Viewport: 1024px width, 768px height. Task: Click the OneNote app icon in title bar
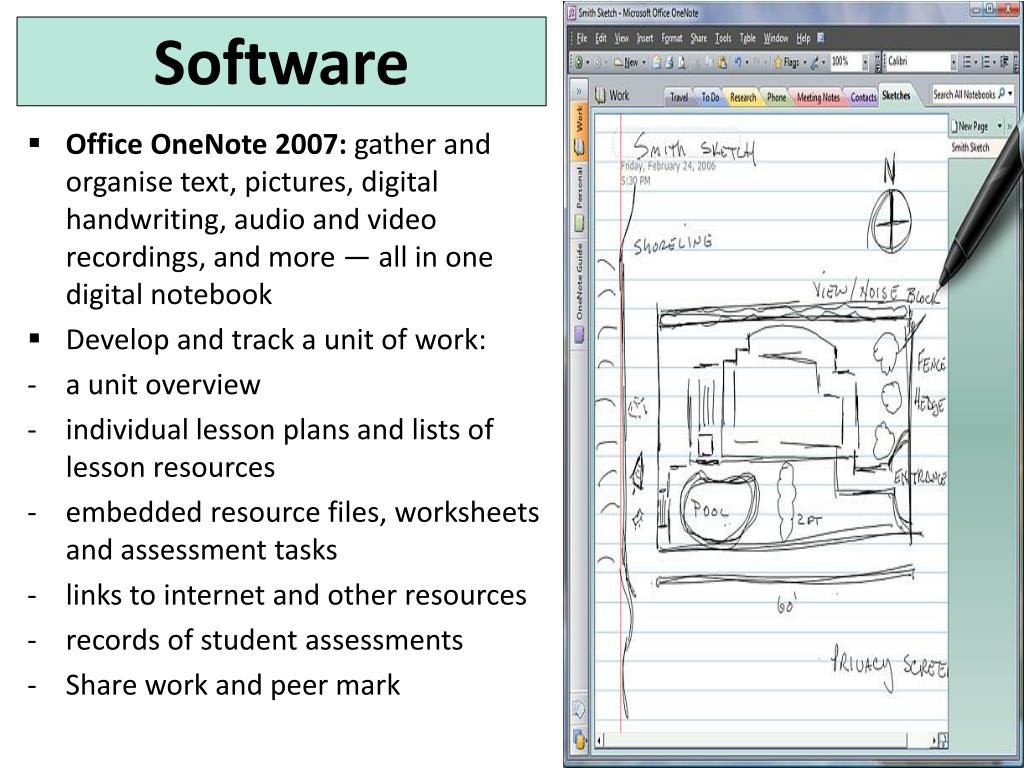pyautogui.click(x=572, y=12)
